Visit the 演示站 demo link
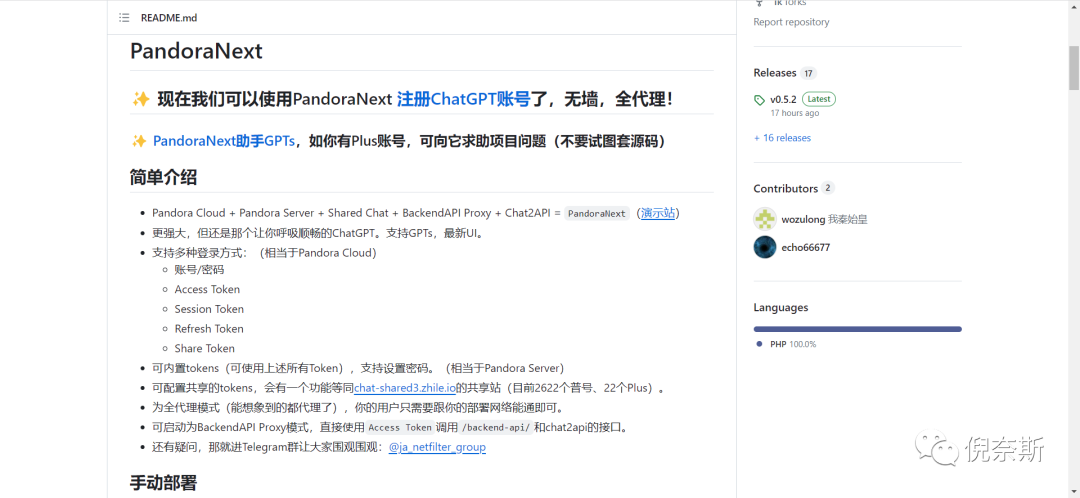Screen dimensions: 1080x498 tap(658, 214)
